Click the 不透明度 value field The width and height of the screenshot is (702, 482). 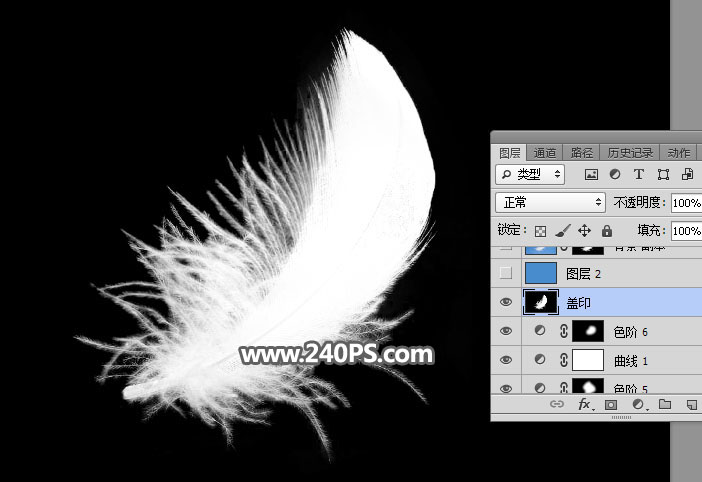[x=686, y=203]
